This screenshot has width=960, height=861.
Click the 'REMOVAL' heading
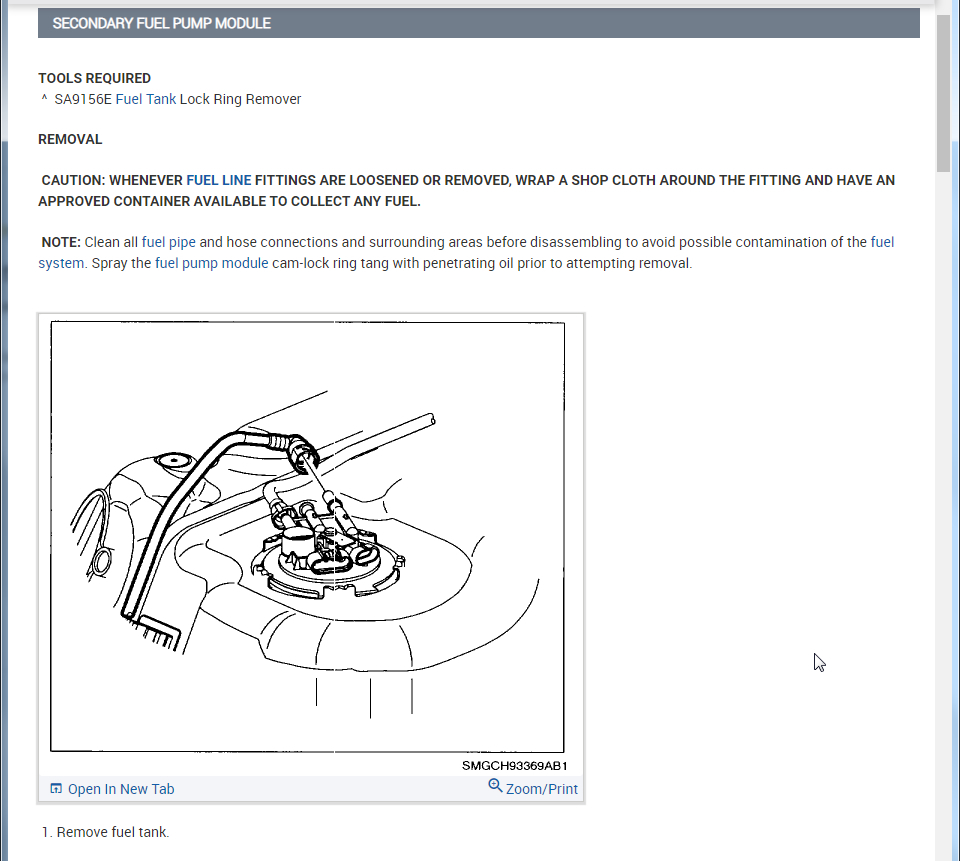tap(70, 139)
